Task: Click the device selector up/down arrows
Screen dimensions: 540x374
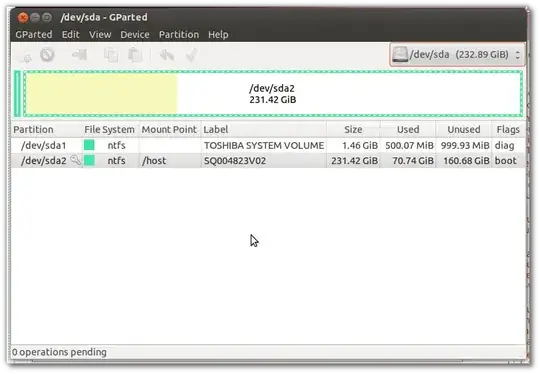Action: point(517,54)
